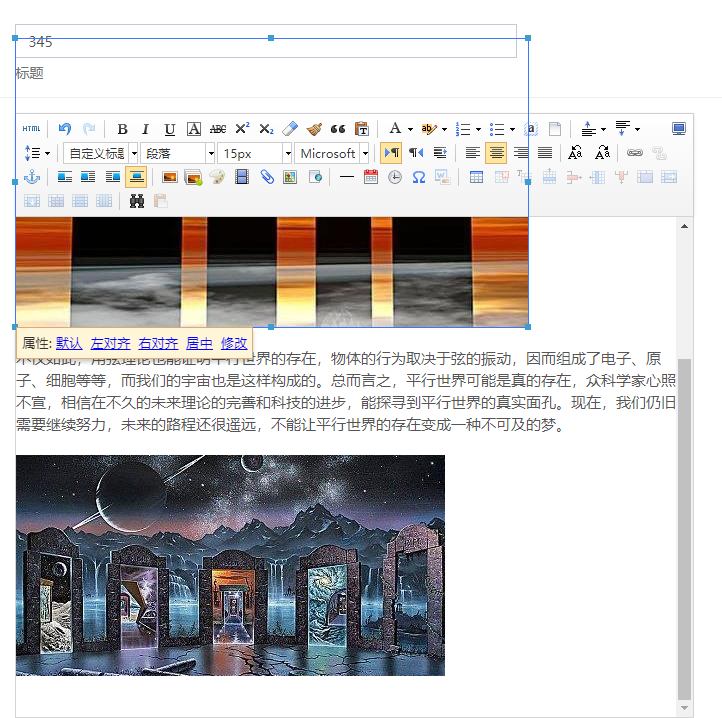Toggle strikethrough formatting
The height and width of the screenshot is (718, 722).
point(218,129)
